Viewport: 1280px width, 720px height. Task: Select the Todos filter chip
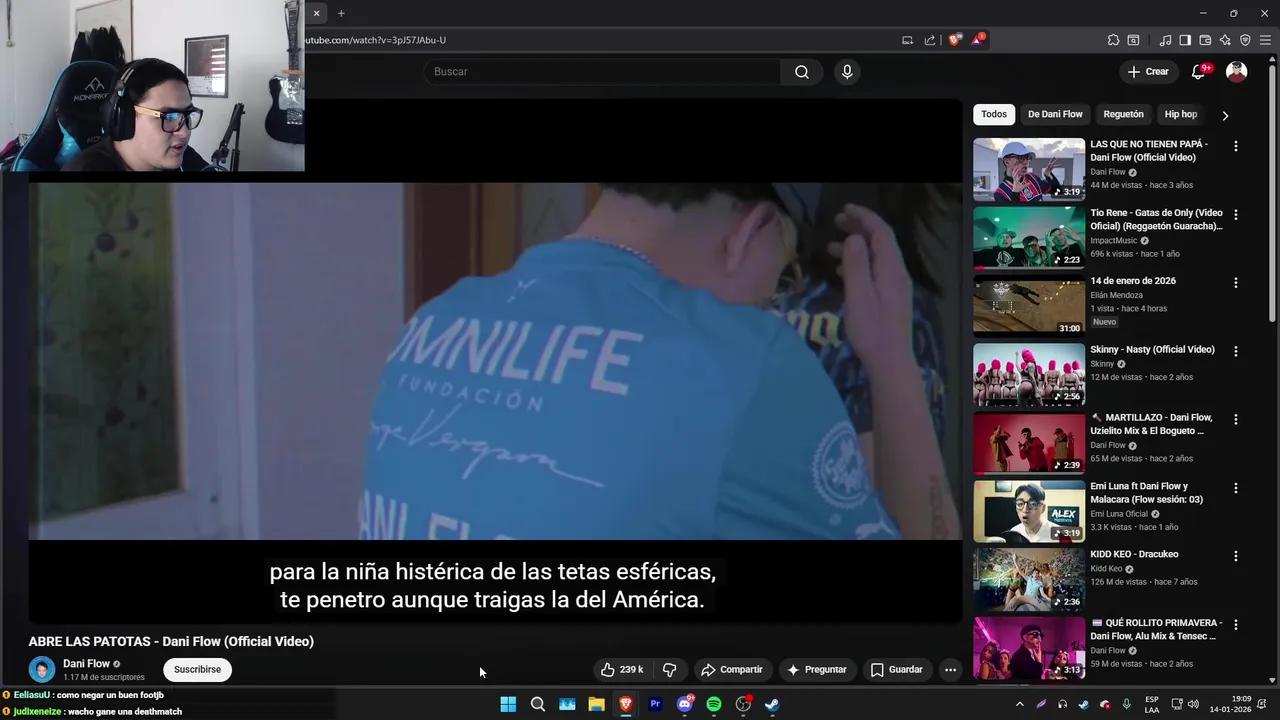coord(994,114)
